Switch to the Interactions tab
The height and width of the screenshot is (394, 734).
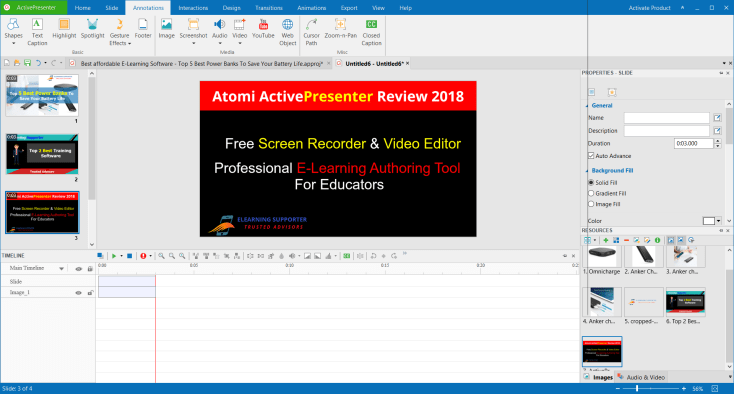pyautogui.click(x=193, y=7)
